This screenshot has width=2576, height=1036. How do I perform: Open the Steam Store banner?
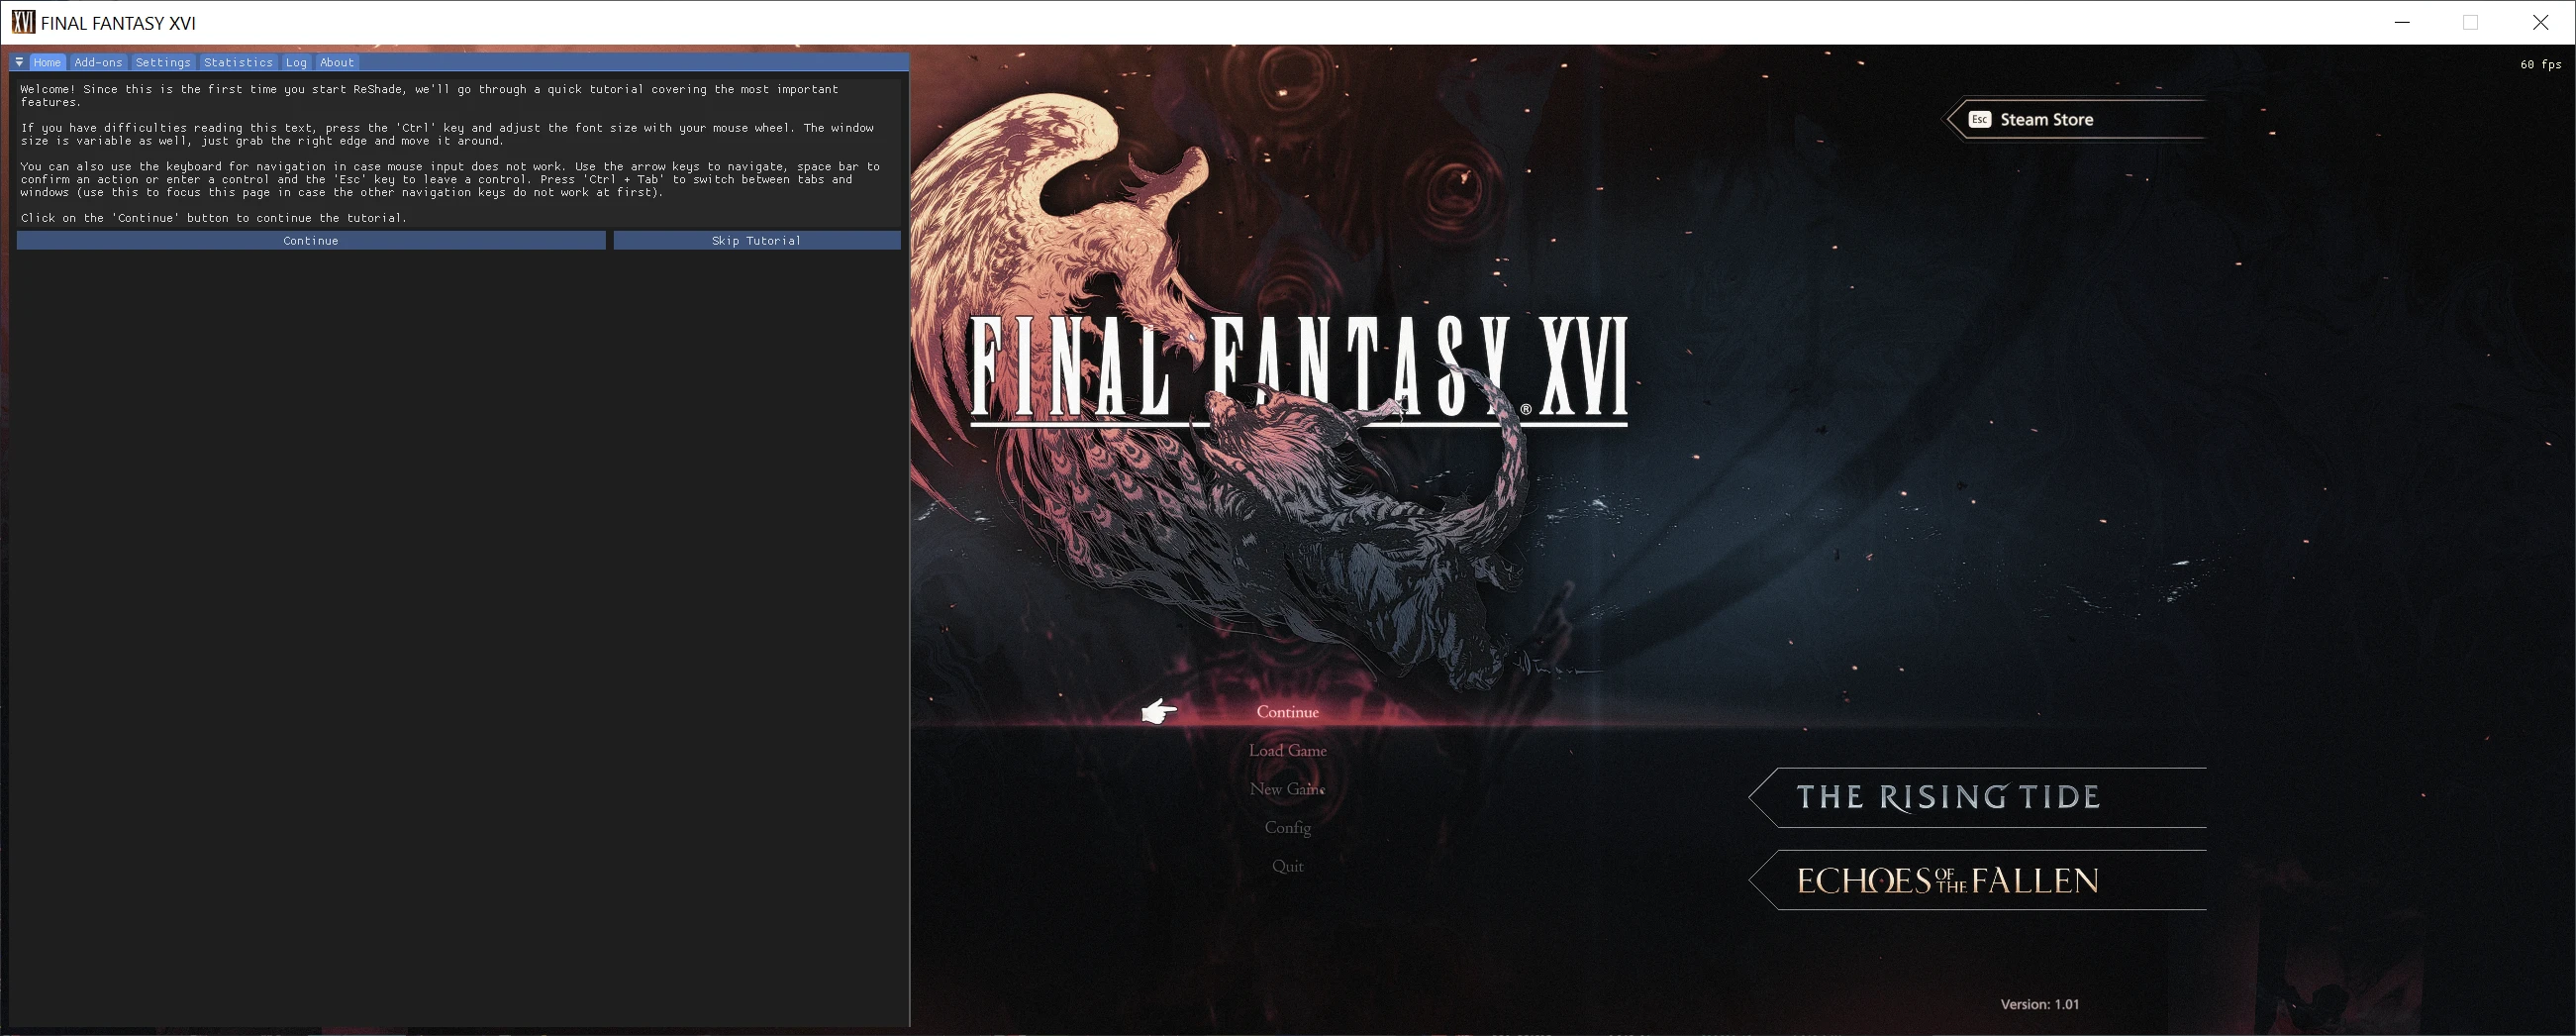(x=2075, y=119)
